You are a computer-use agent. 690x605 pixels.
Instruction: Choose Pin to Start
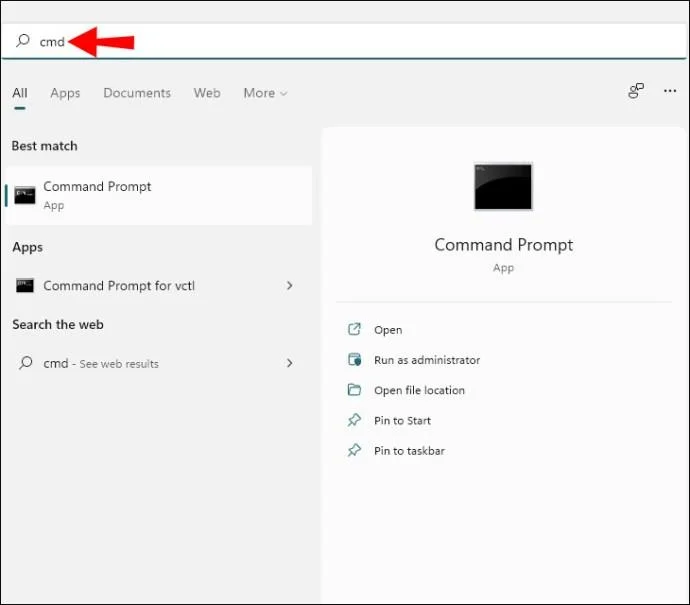coord(402,421)
